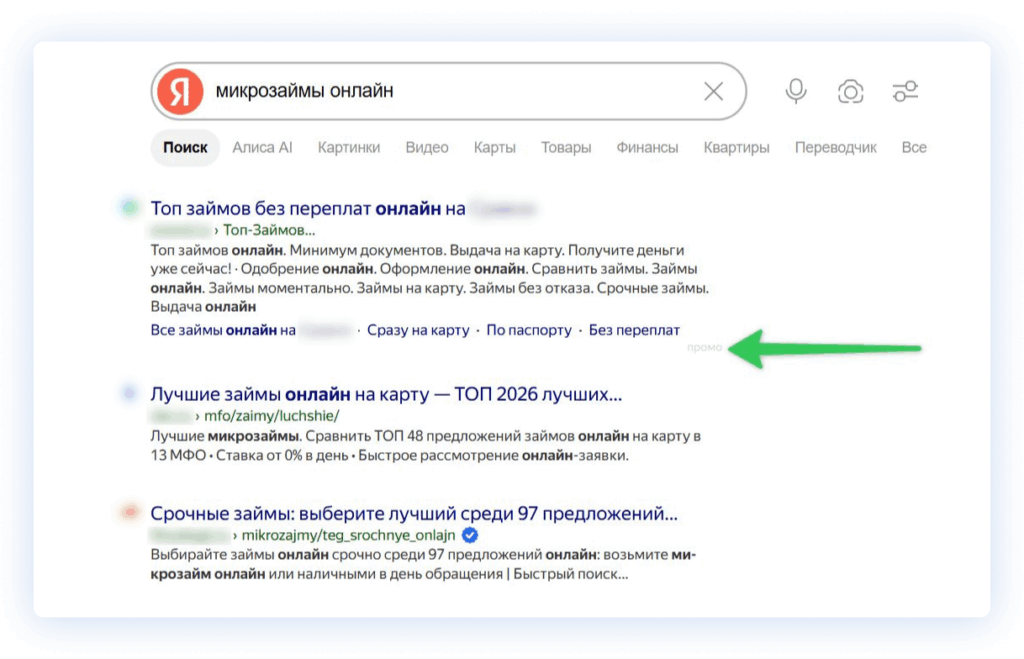
Task: Click the mfo/zaimy/luchshie/ URL path
Action: pyautogui.click(x=272, y=415)
